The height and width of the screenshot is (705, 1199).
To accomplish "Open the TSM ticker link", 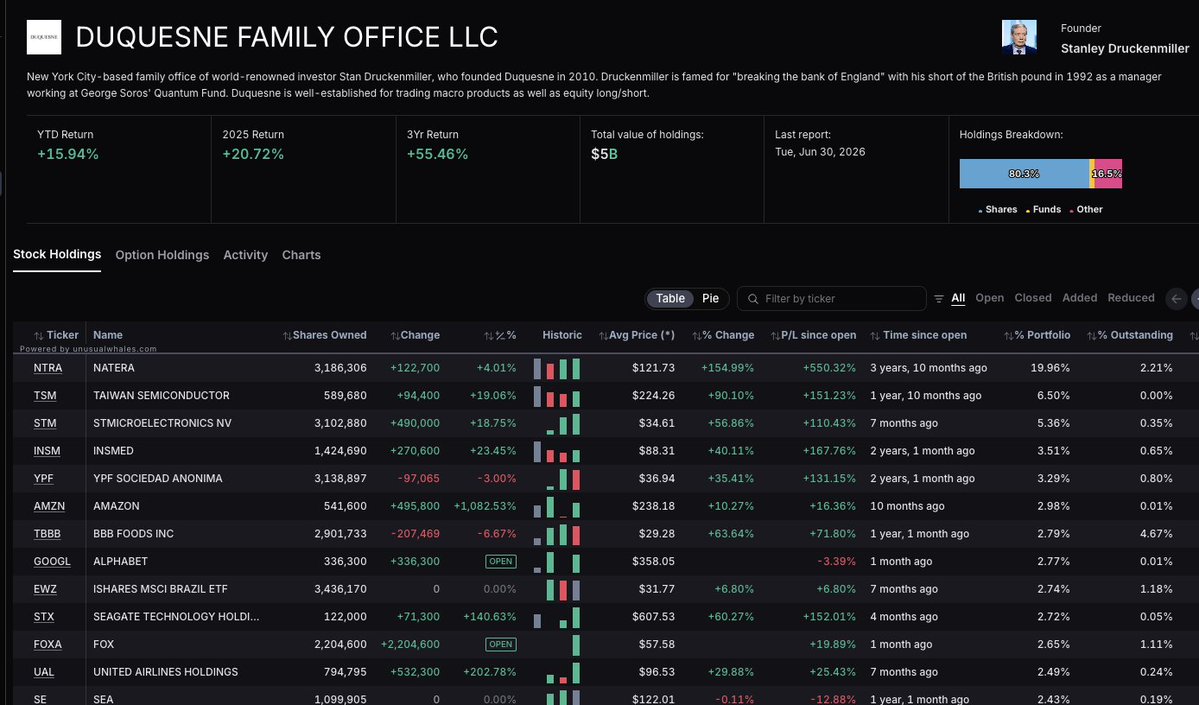I will (44, 396).
